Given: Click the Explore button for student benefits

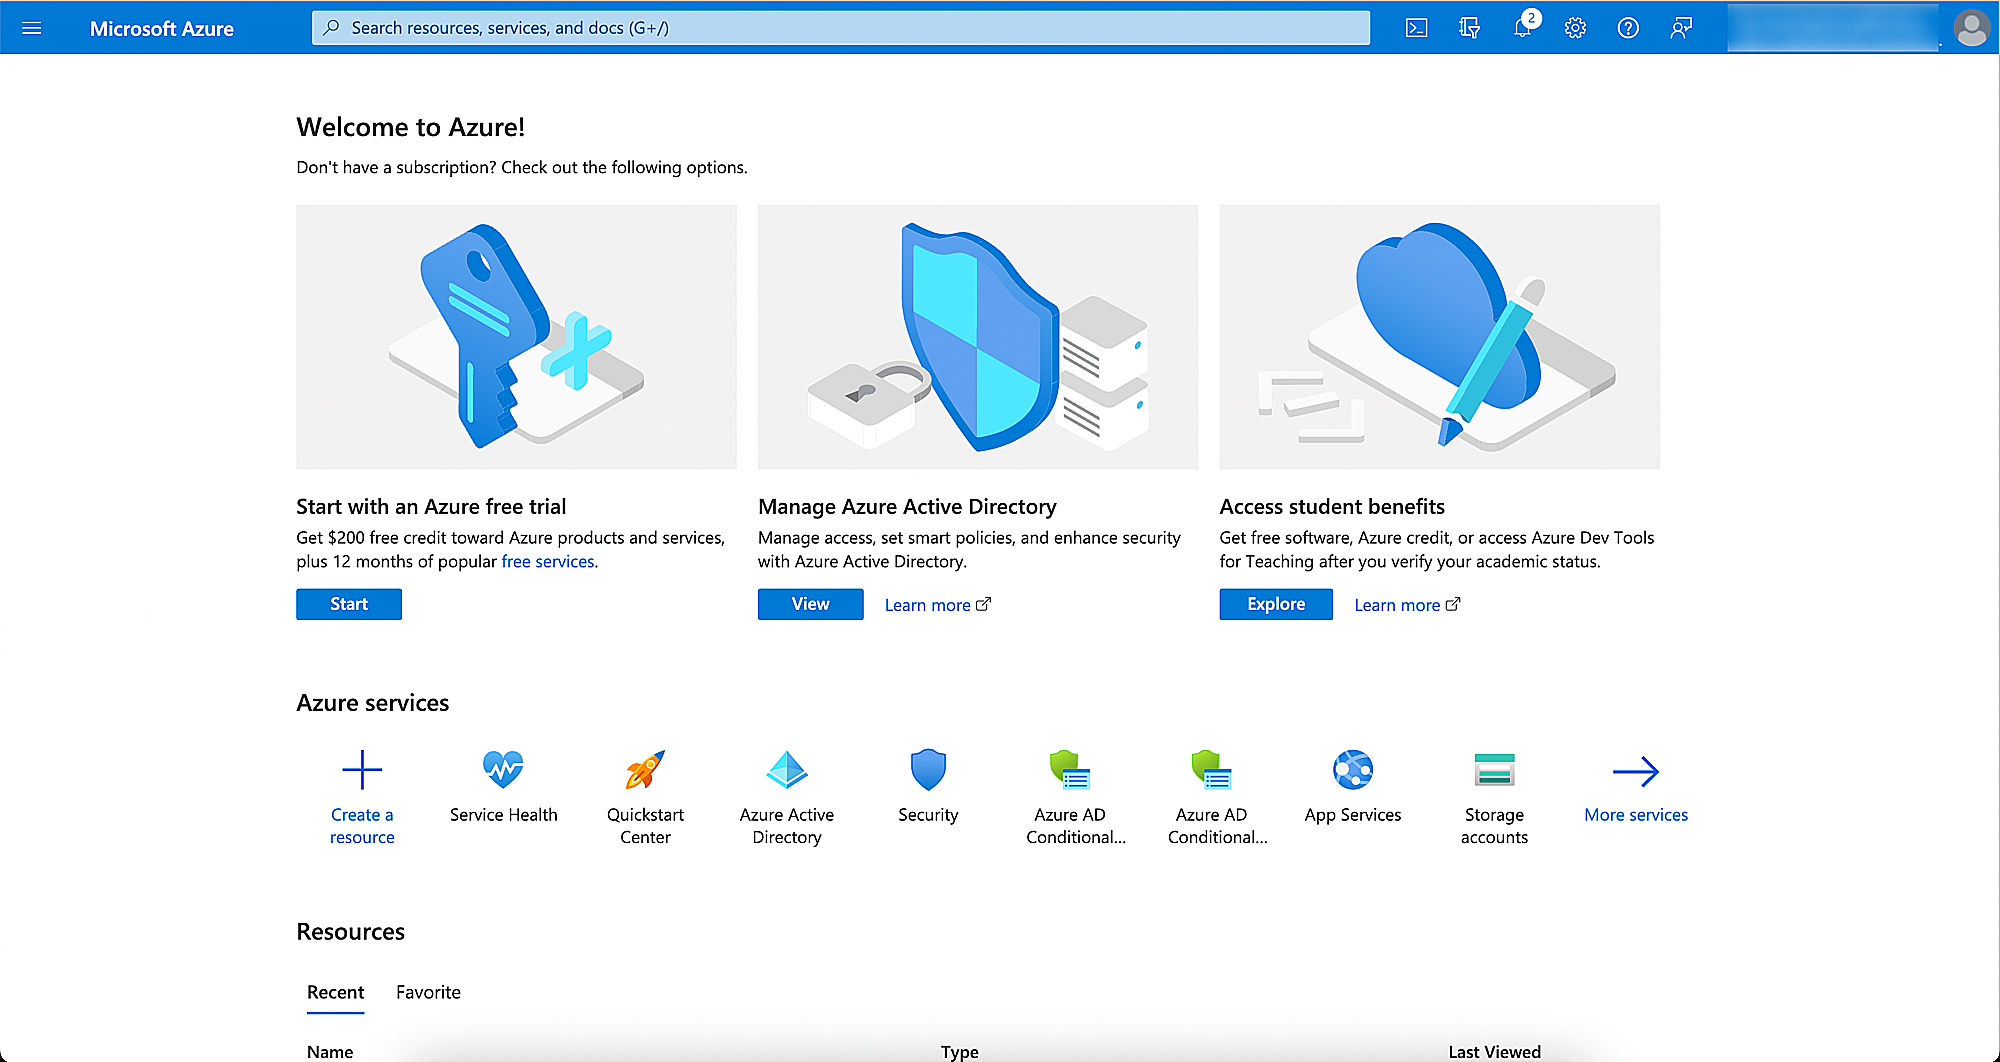Looking at the screenshot, I should click(x=1276, y=604).
